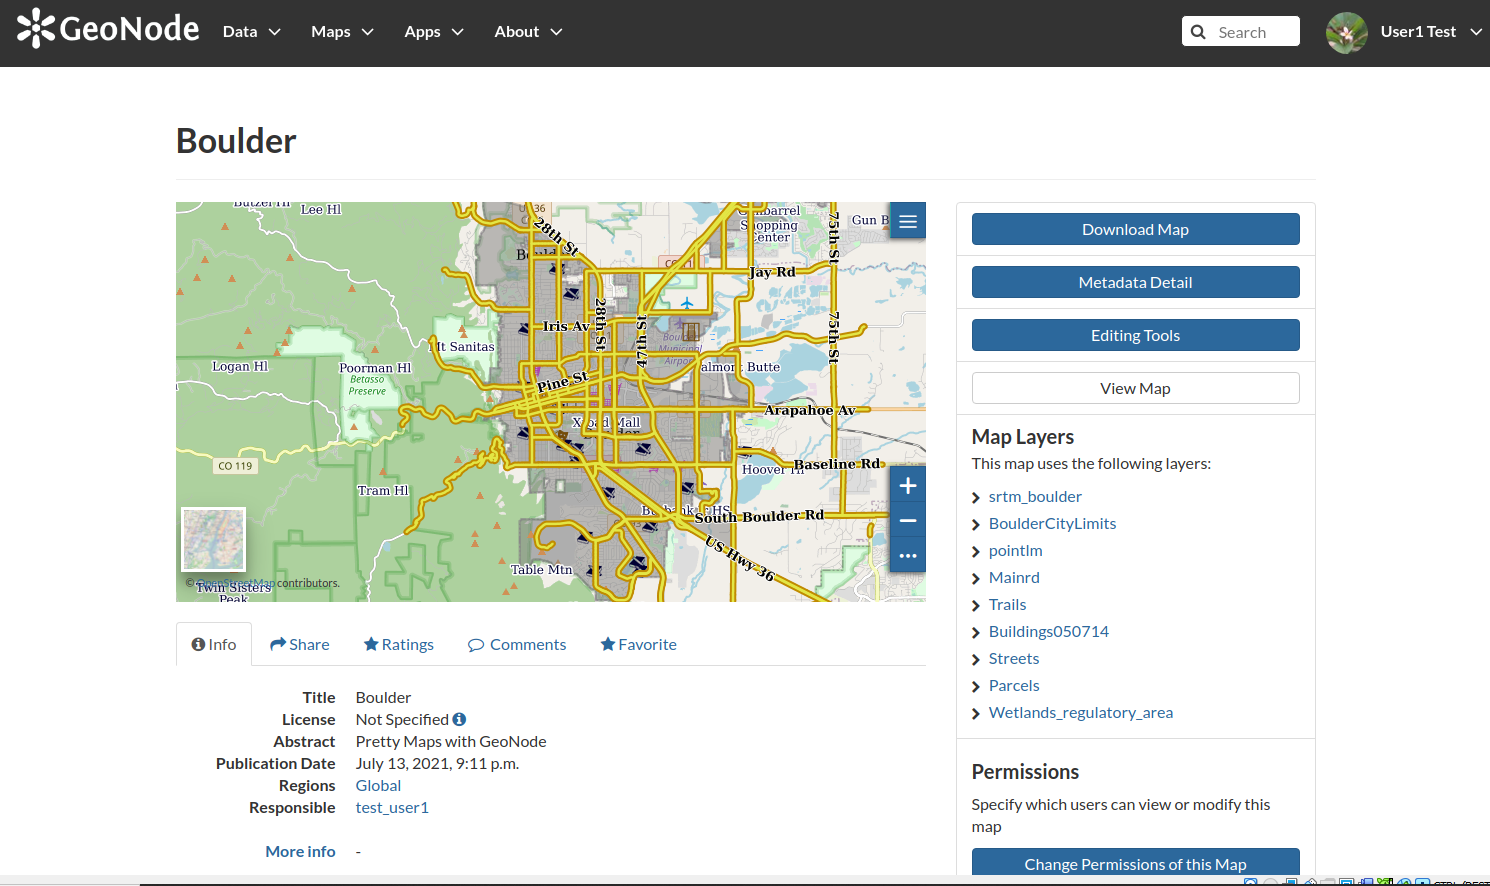Open the Favorite tab
The image size is (1490, 886).
coord(639,644)
